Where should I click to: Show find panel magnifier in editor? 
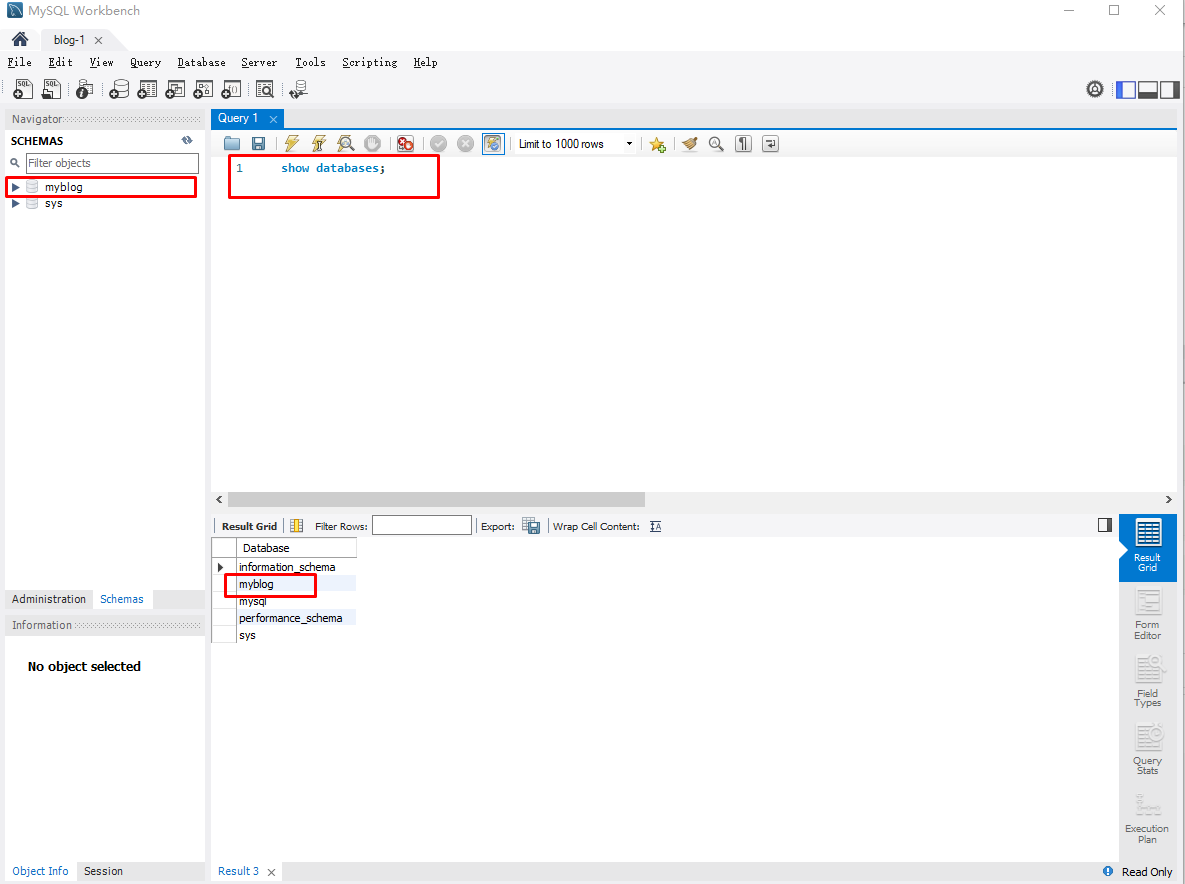[x=716, y=144]
